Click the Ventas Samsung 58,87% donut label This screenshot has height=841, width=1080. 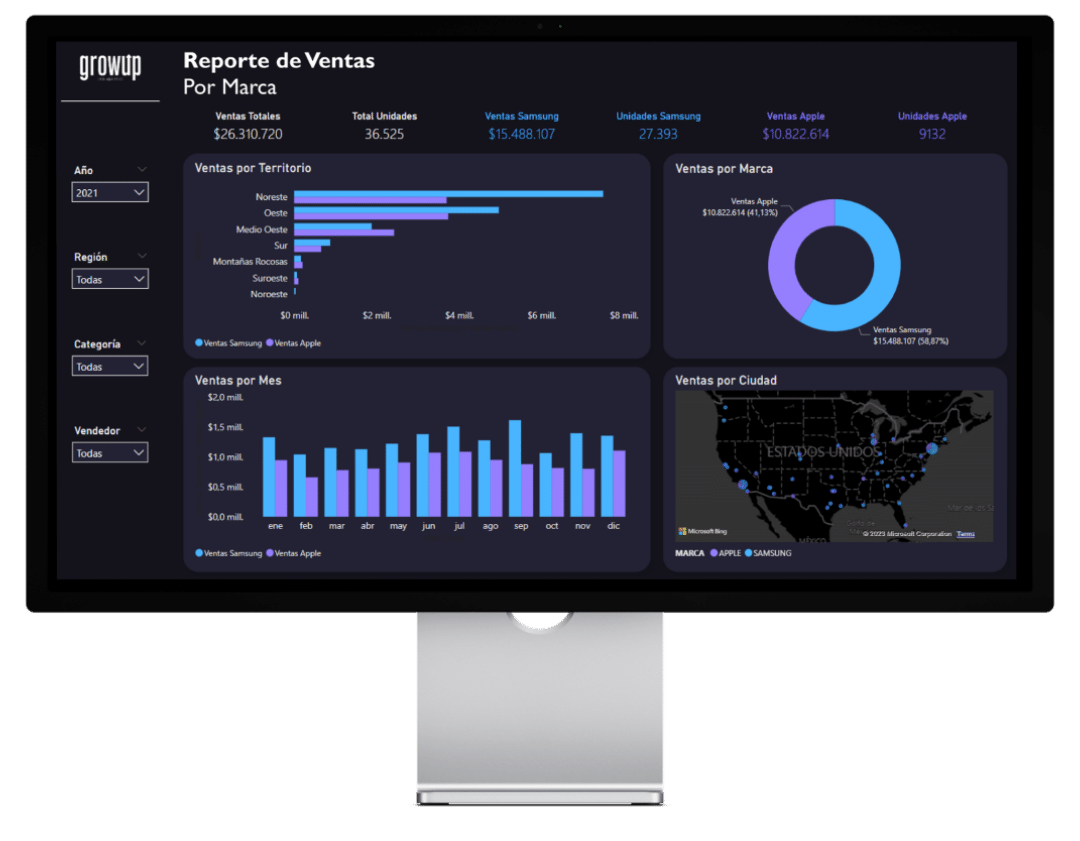[911, 335]
